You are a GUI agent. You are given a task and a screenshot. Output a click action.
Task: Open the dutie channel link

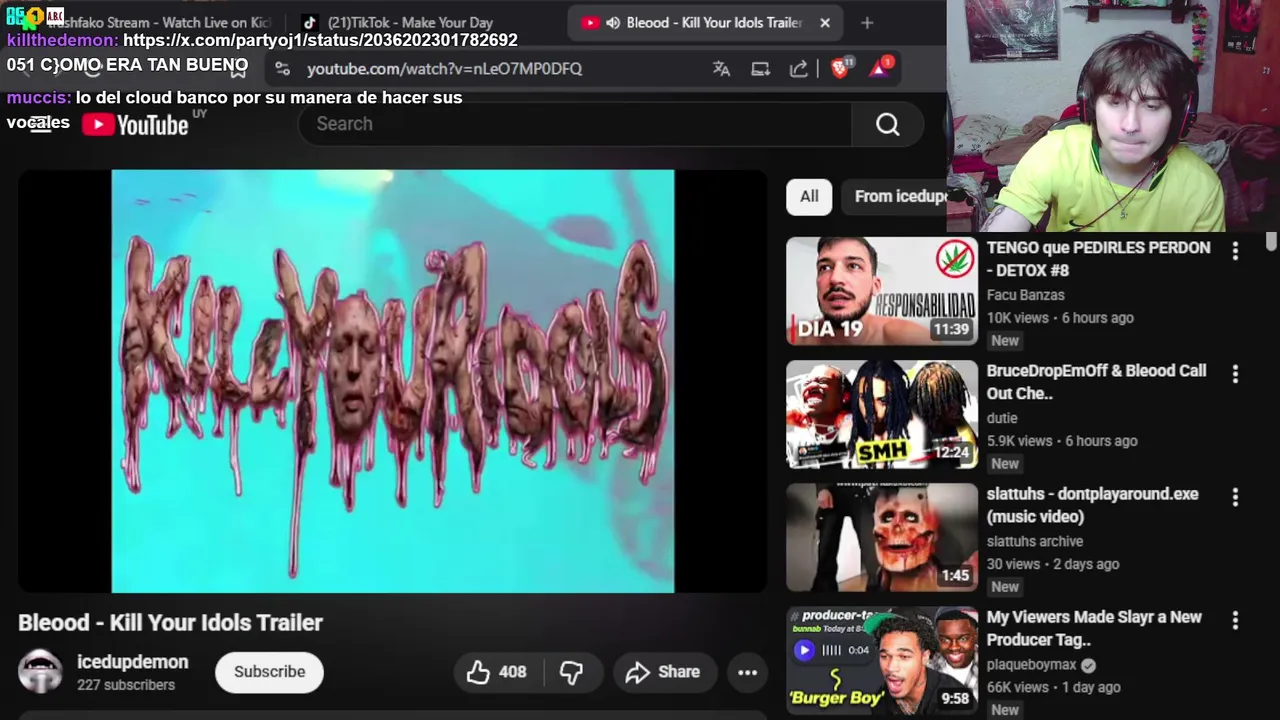coord(1002,418)
